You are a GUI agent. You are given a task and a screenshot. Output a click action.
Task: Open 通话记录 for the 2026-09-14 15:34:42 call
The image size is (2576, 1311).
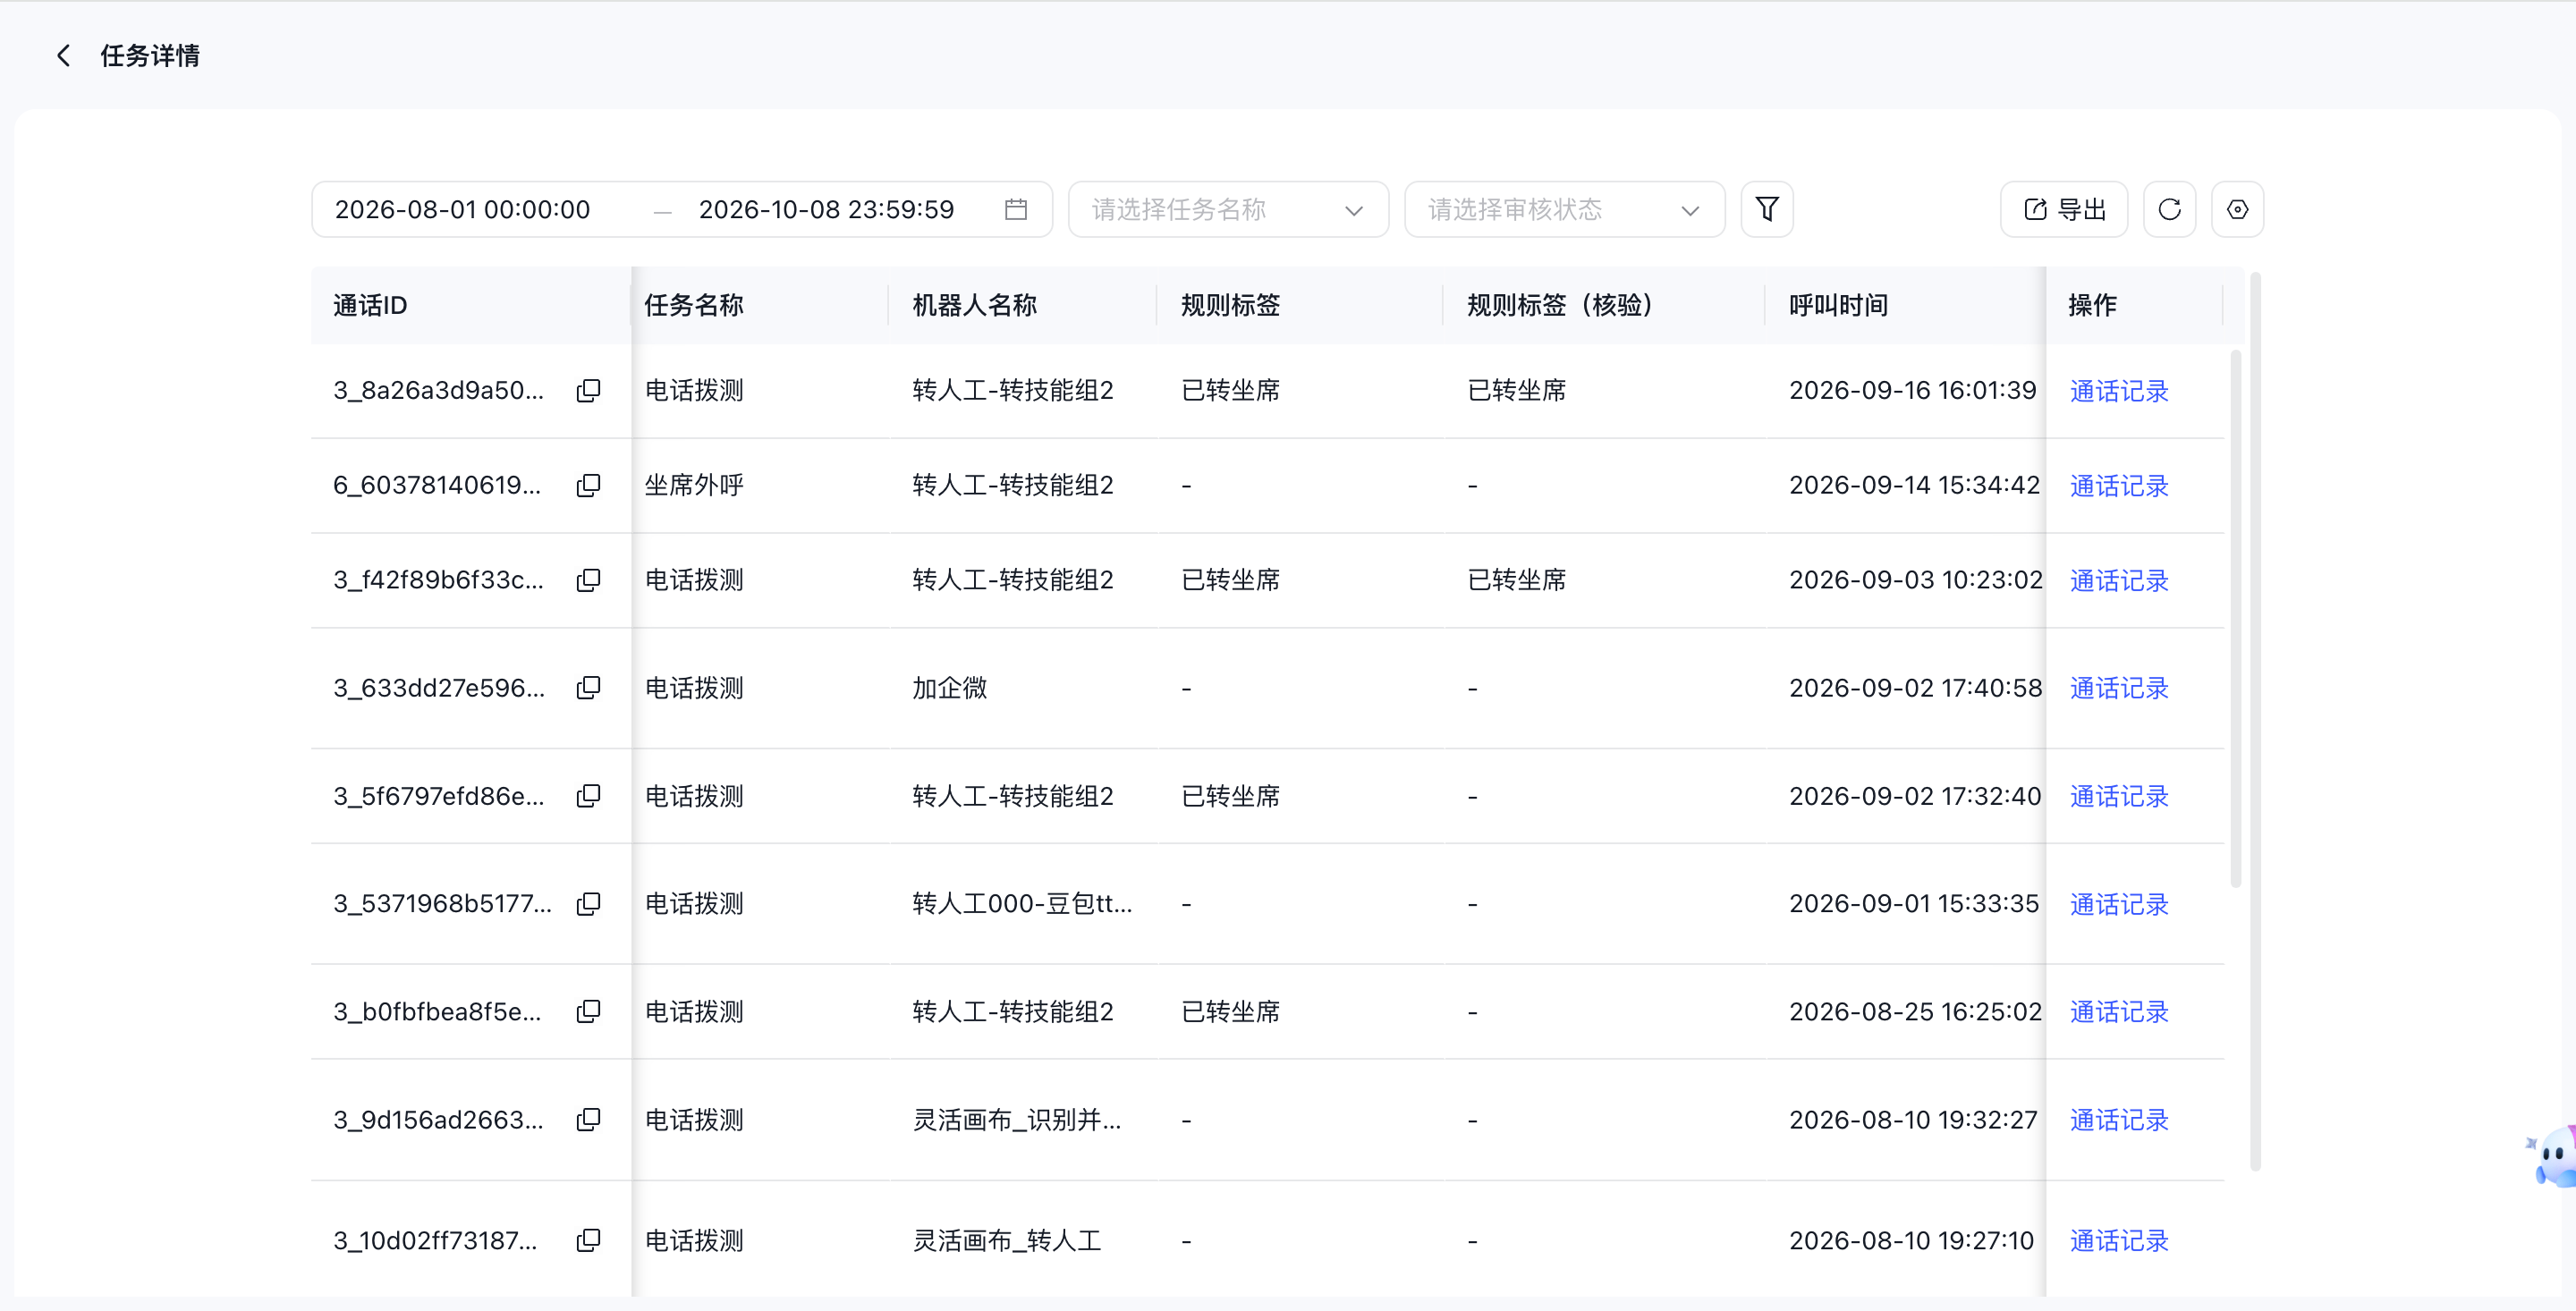tap(2118, 486)
